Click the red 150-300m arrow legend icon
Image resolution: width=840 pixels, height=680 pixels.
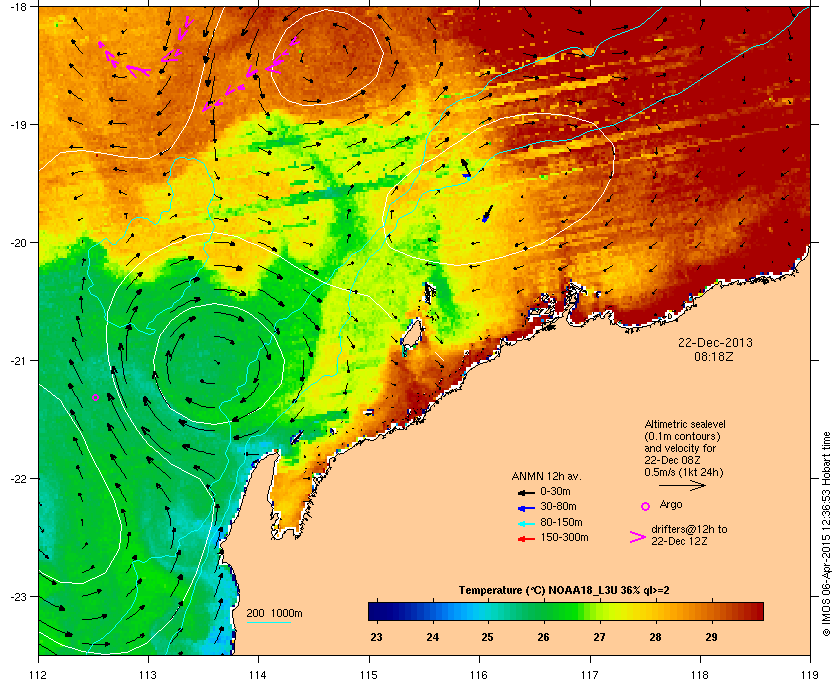526,538
